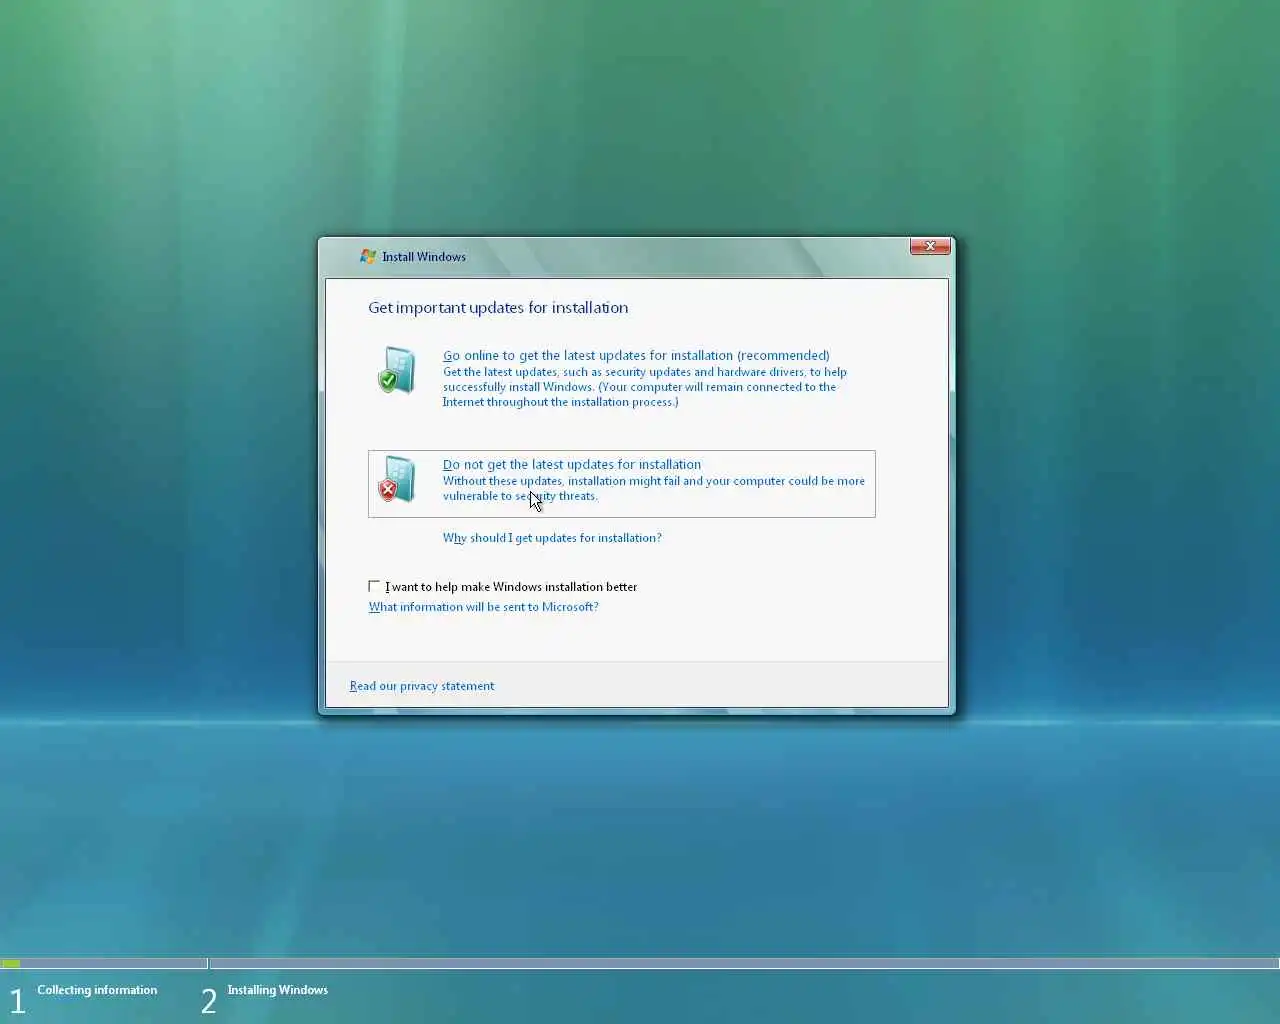Click the green shield update icon
Screen dimensions: 1280x1024
(396, 370)
